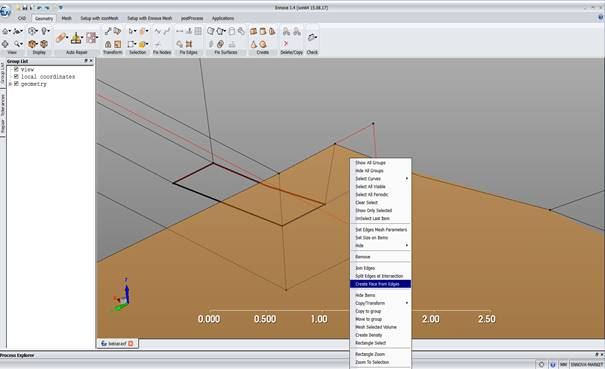
Task: Uncheck the local coordinates checkbox
Action: point(16,77)
